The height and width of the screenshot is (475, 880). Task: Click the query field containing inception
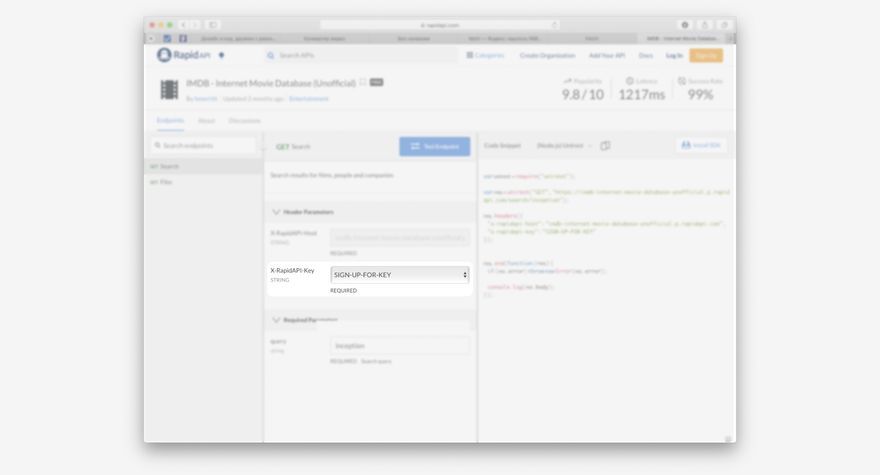pos(400,346)
